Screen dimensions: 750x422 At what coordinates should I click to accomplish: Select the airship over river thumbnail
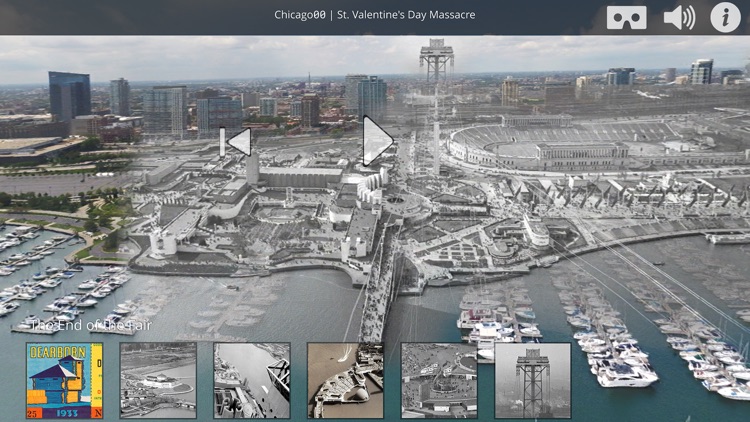click(252, 381)
